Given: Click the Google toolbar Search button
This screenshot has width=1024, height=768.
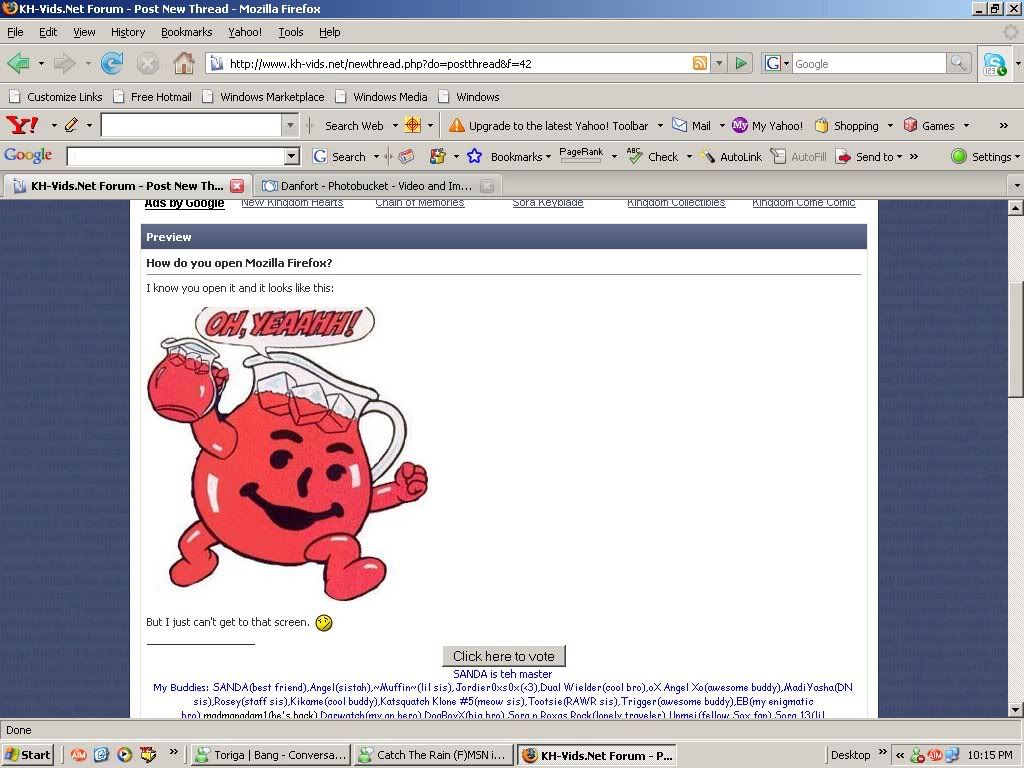Looking at the screenshot, I should tap(339, 157).
